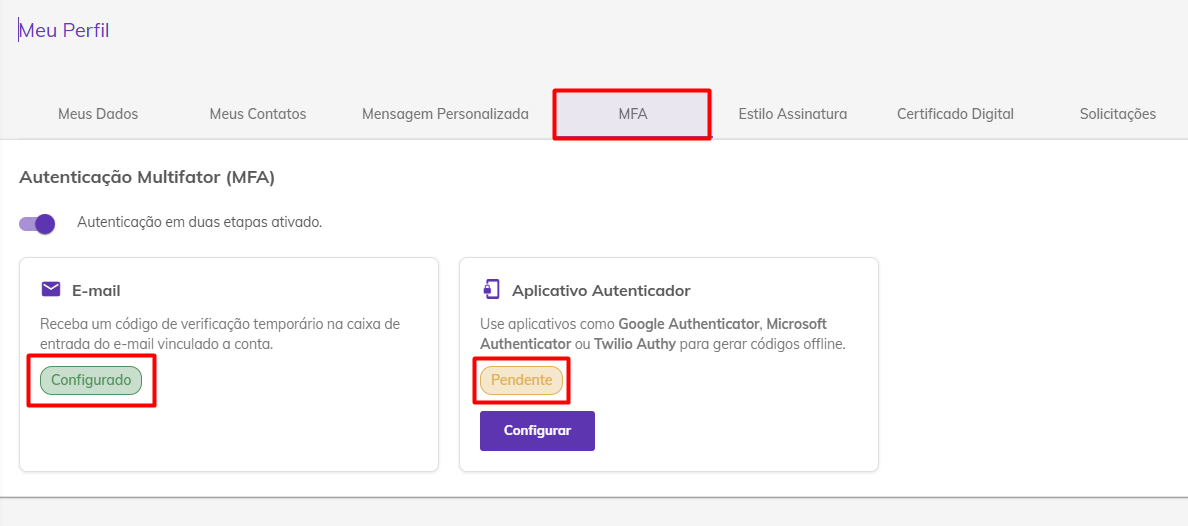Open the Solicitações tab
The height and width of the screenshot is (526, 1188).
[1118, 114]
